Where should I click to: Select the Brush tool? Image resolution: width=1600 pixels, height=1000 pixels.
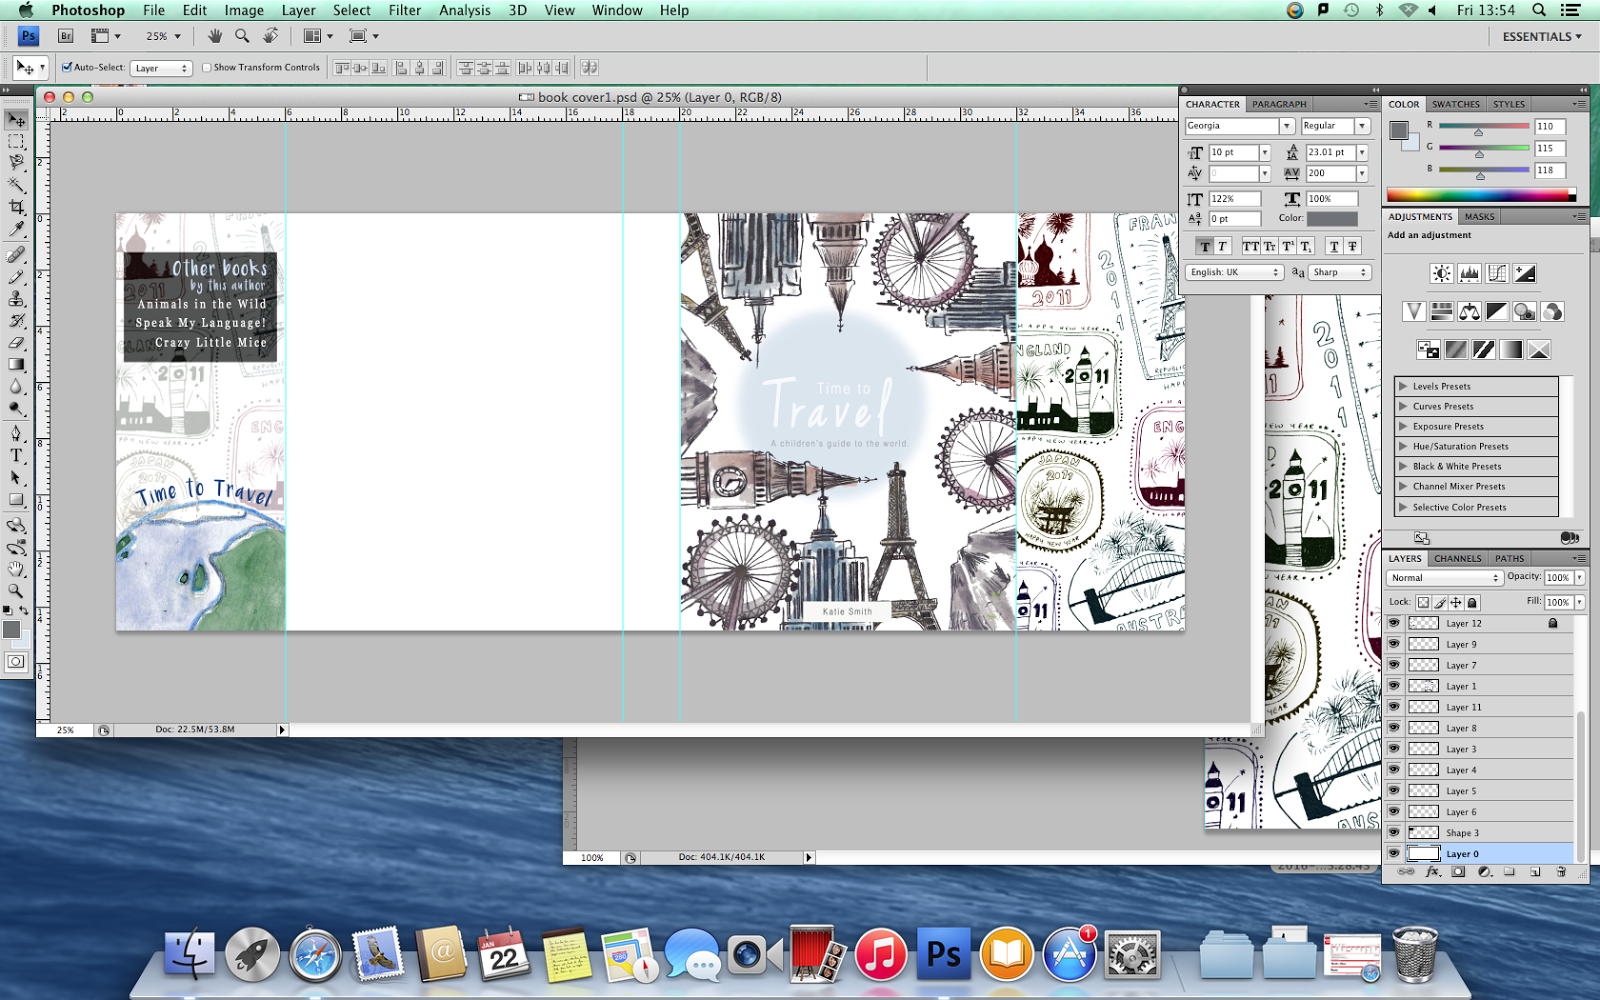(x=16, y=276)
